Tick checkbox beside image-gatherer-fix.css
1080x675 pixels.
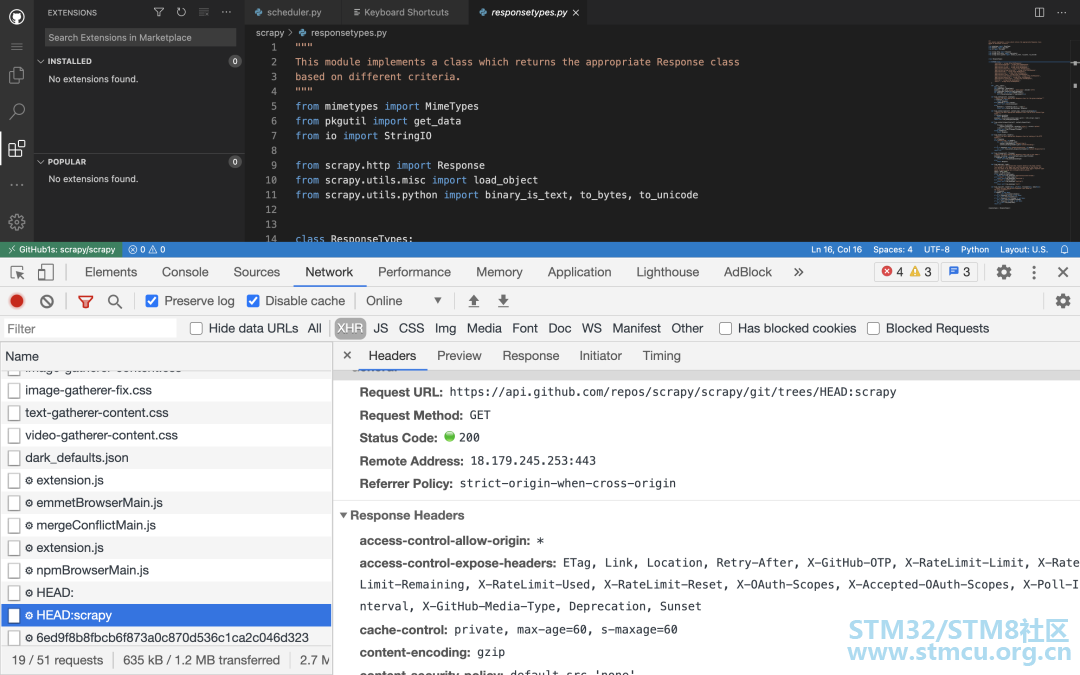click(x=14, y=391)
